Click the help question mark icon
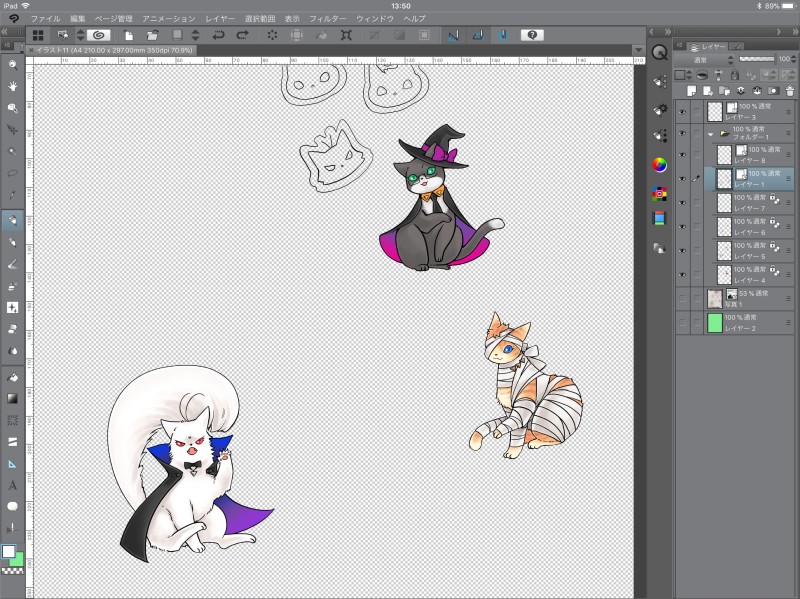The width and height of the screenshot is (800, 599). (x=533, y=35)
